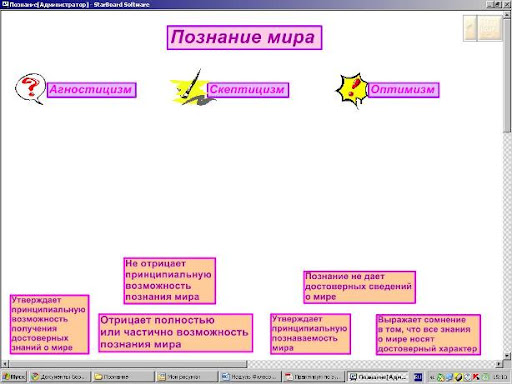Select the Выражает сомнение card
Screen dimensions: 512x384
[428, 334]
